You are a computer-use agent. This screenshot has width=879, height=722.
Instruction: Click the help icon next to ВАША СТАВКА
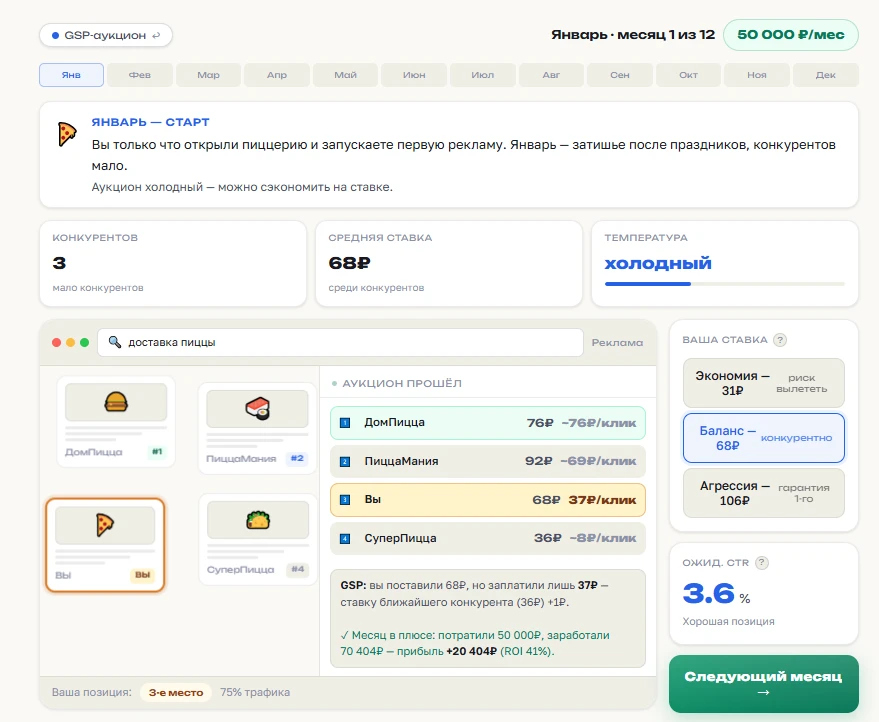tap(780, 340)
